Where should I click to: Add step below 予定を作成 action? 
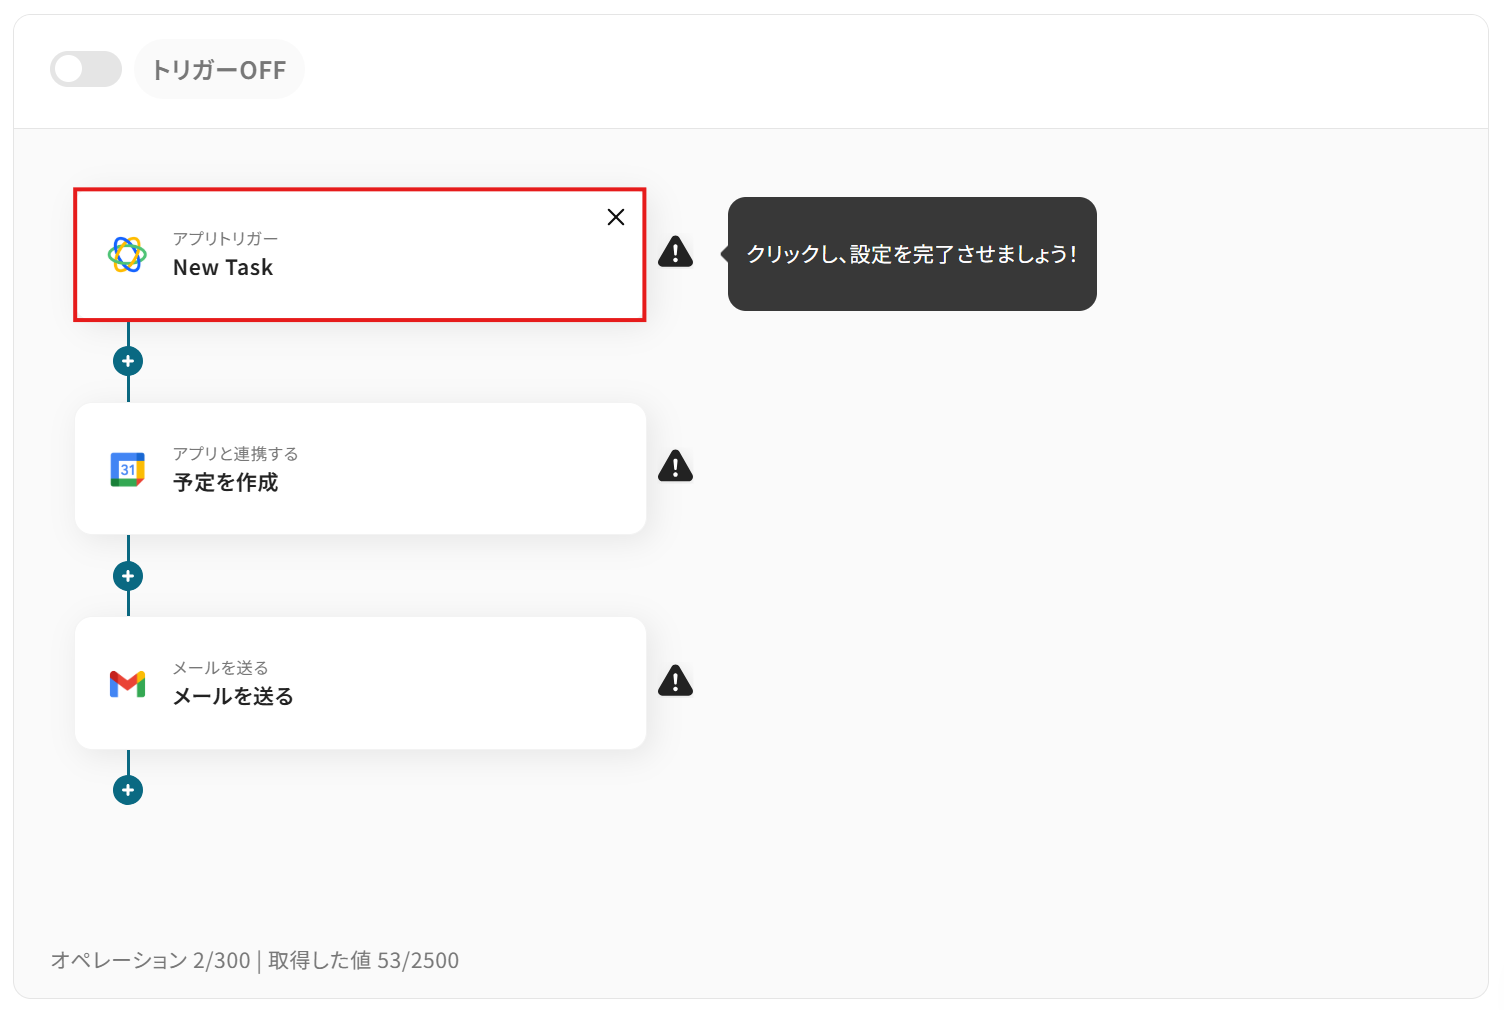click(x=128, y=576)
